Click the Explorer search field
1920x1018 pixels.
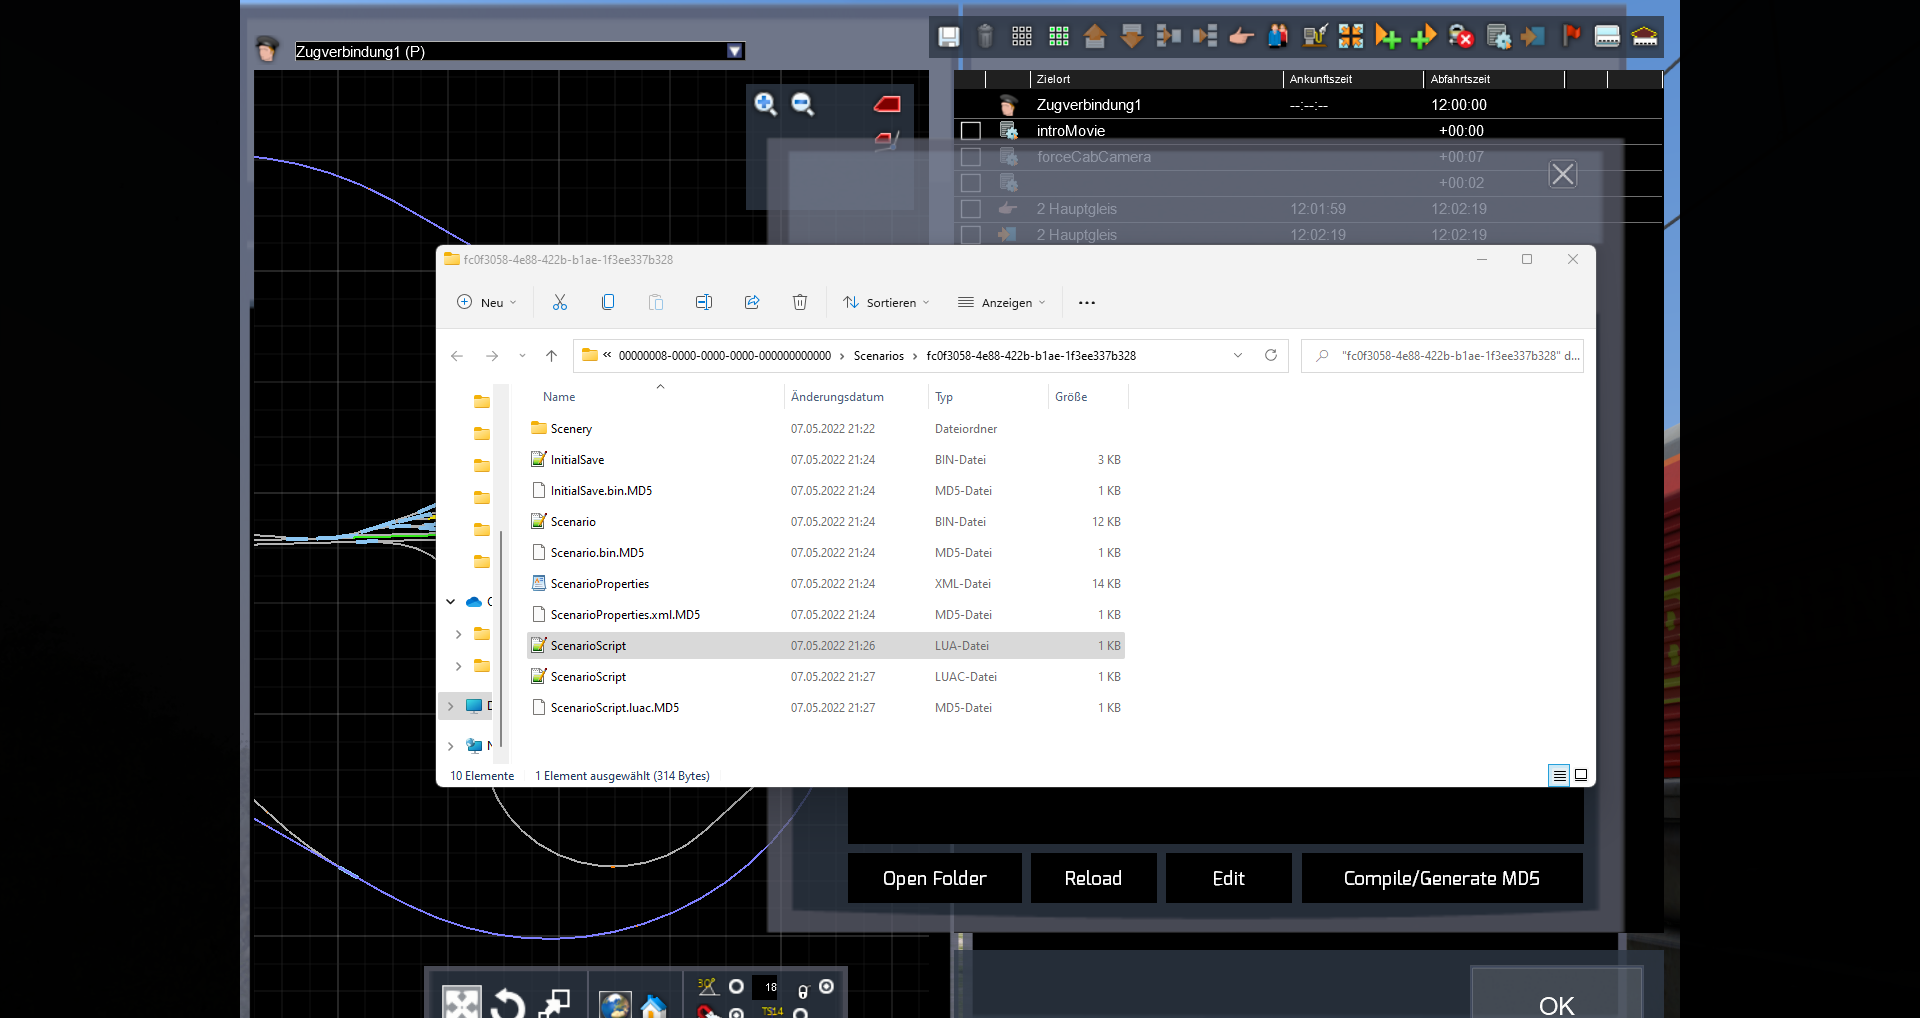tap(1450, 356)
